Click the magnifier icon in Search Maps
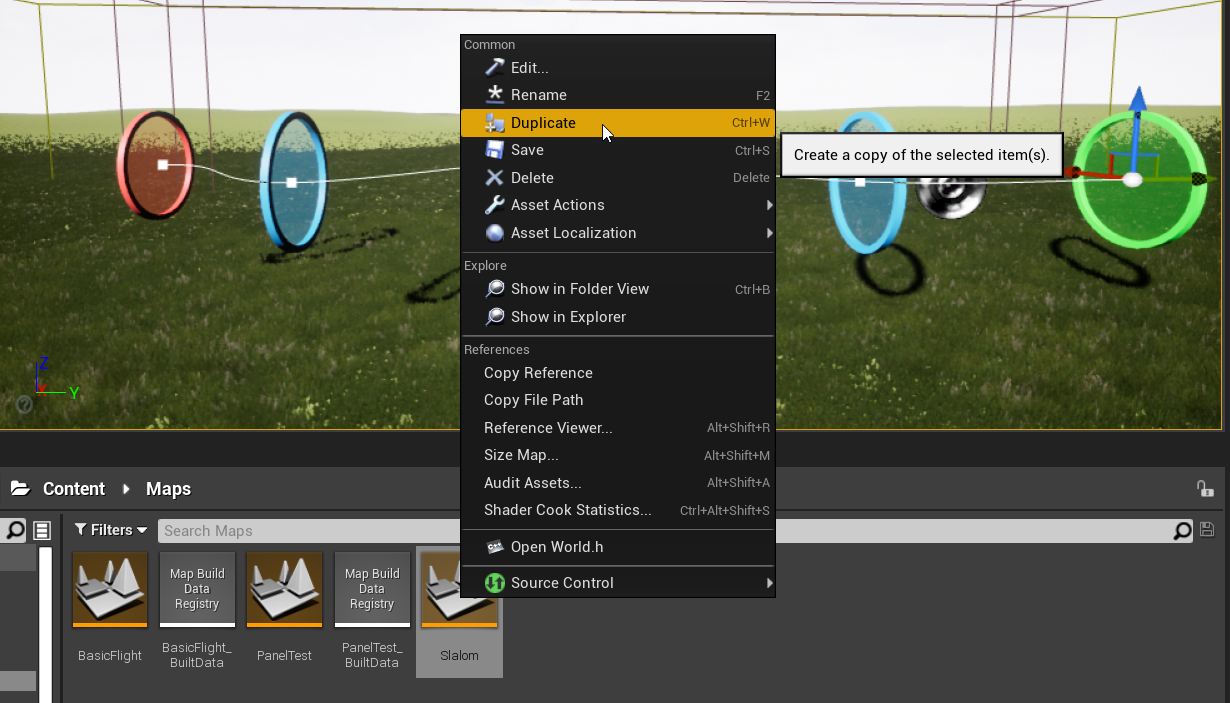The height and width of the screenshot is (703, 1230). click(x=1183, y=531)
